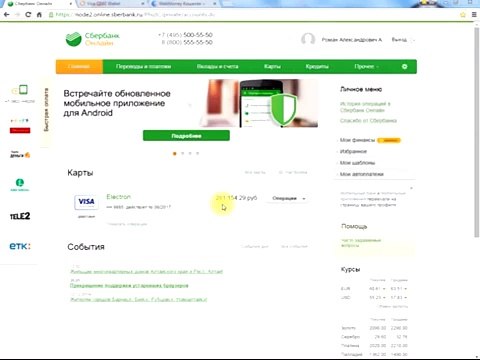
Task: Select the third banner slide dot
Action: click(190, 153)
